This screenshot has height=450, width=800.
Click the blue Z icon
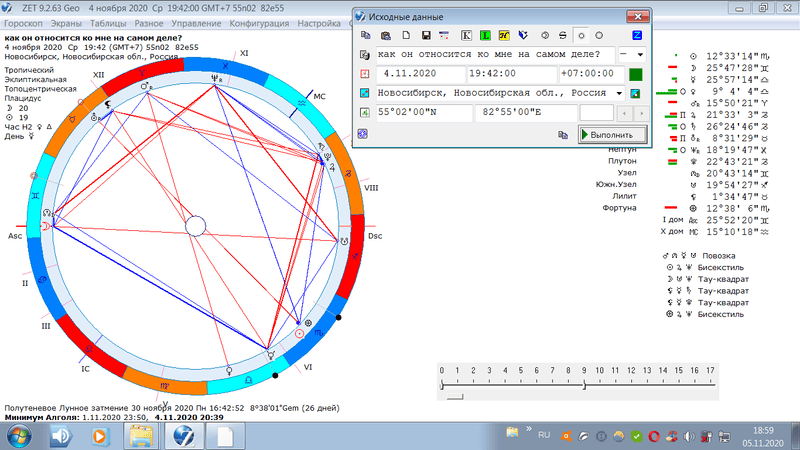[x=636, y=36]
